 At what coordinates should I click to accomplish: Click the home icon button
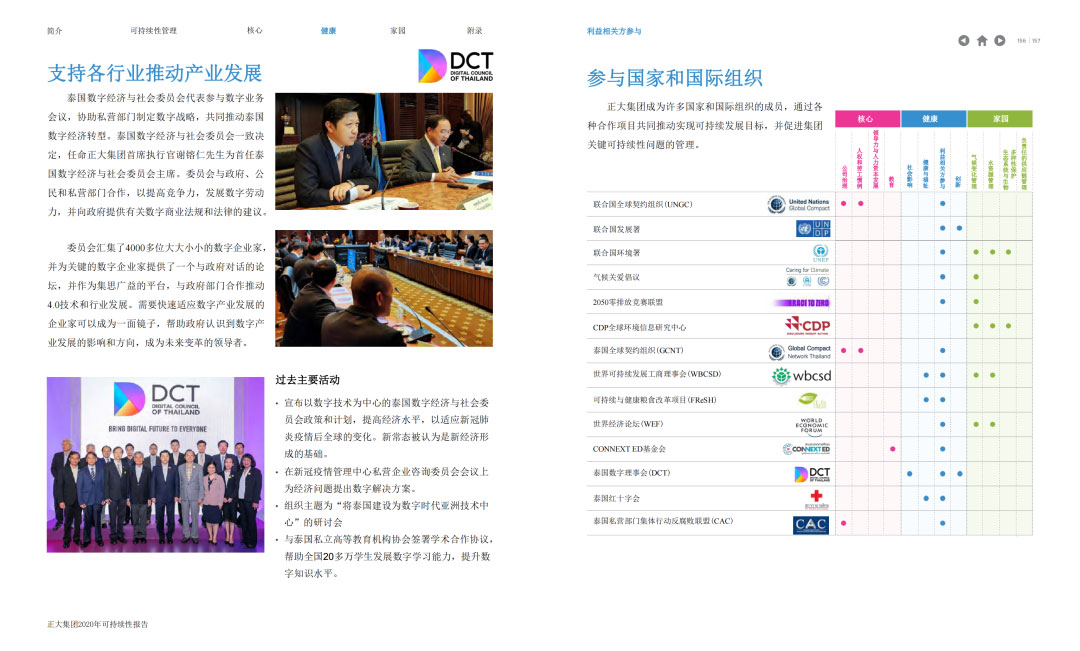pyautogui.click(x=982, y=41)
